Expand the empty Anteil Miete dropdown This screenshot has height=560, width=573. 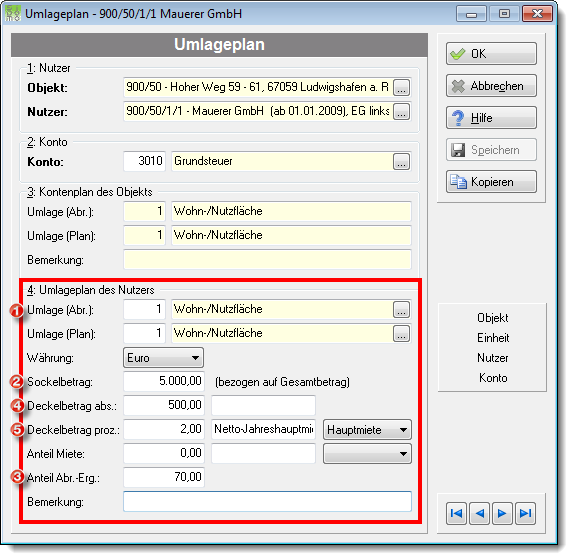[x=367, y=454]
